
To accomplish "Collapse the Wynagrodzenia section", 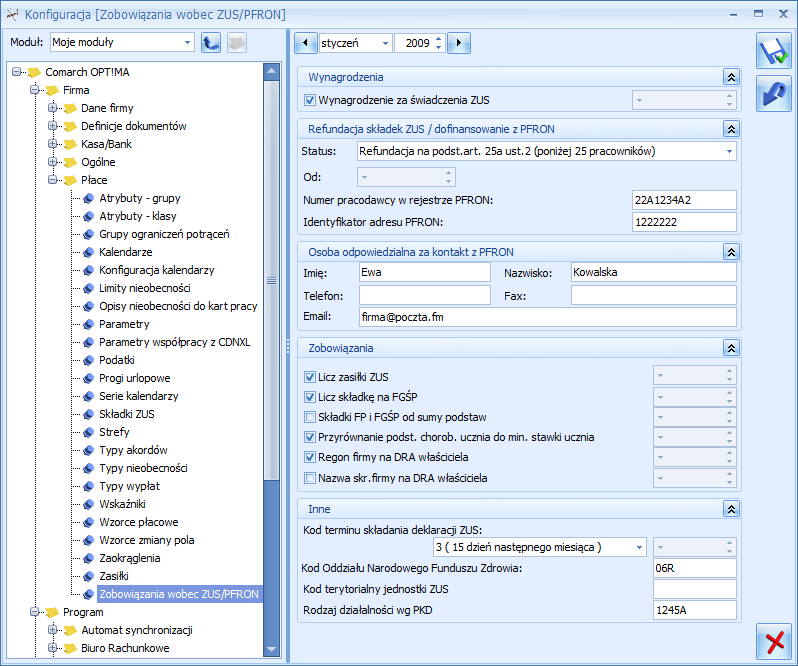I will (731, 77).
